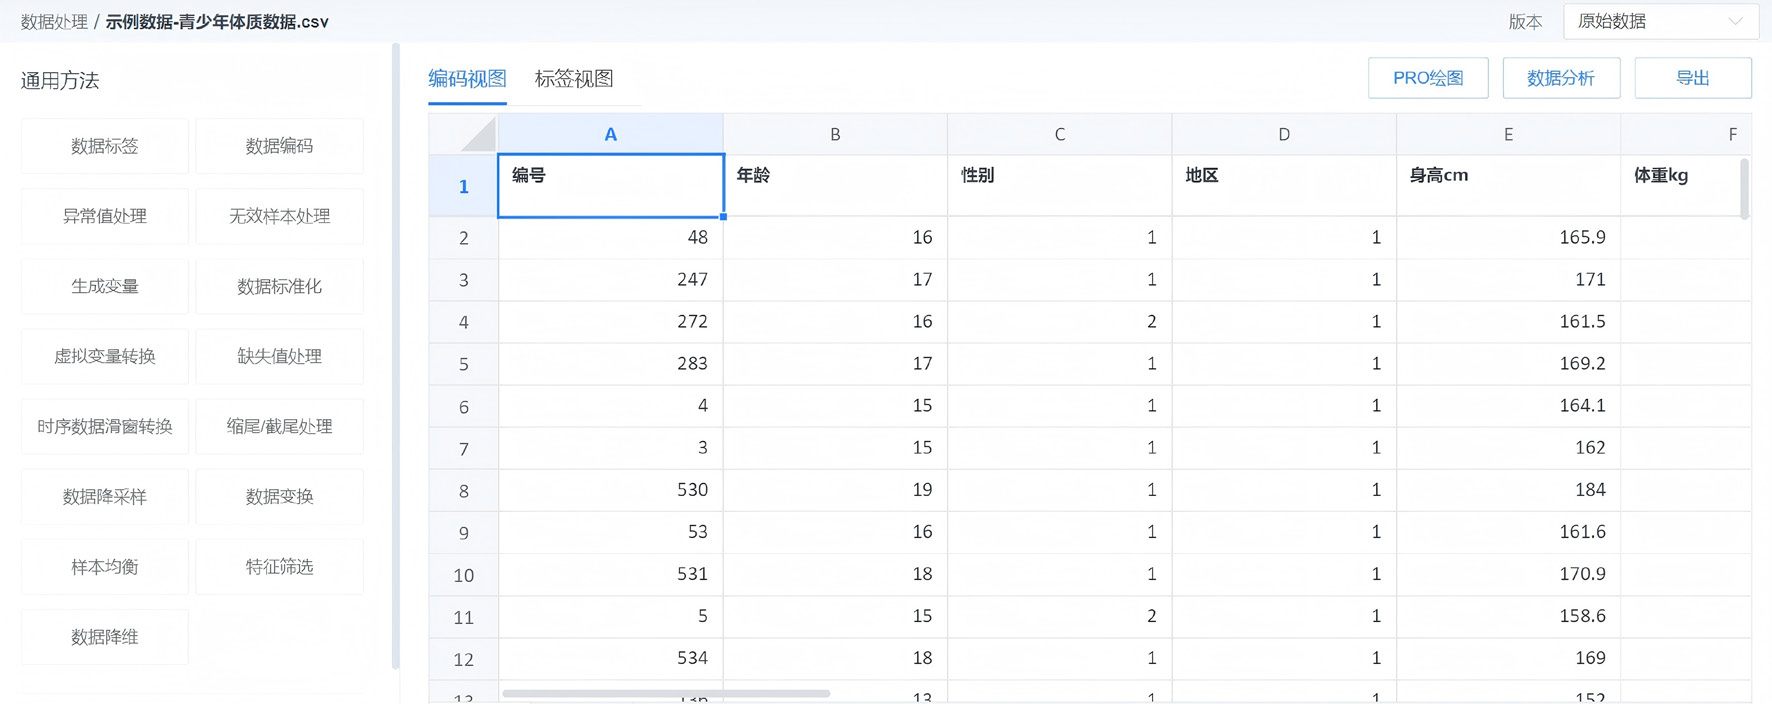Select row header 12
Viewport: 1772px width, 704px height.
(463, 659)
